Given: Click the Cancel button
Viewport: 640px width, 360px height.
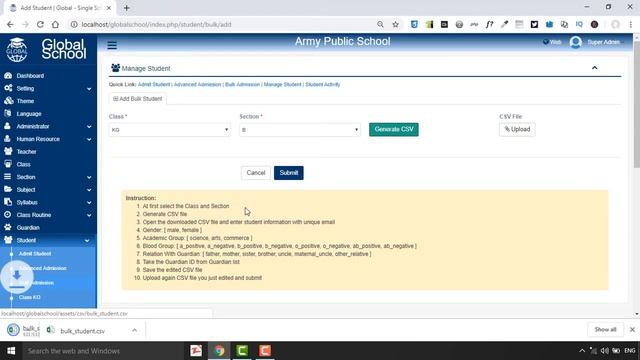Looking at the screenshot, I should [256, 173].
